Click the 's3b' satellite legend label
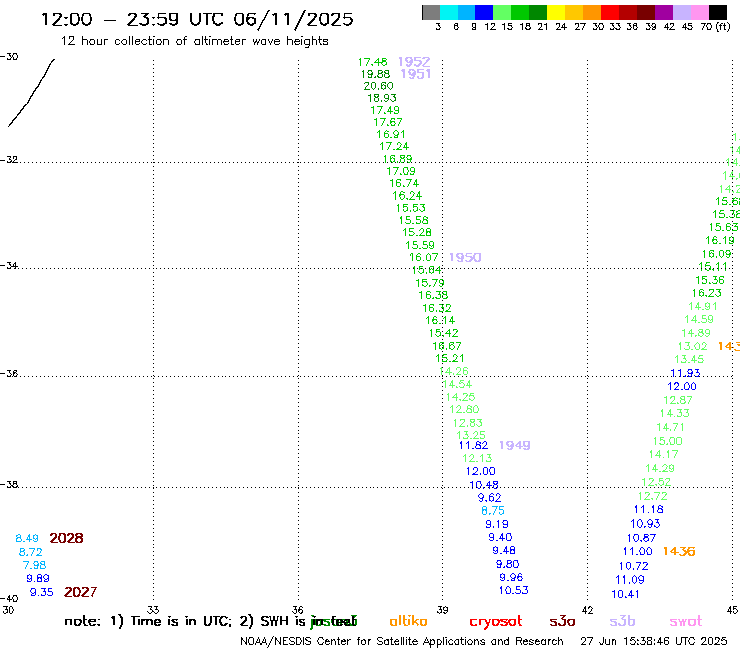The width and height of the screenshot is (740, 650). pyautogui.click(x=622, y=621)
